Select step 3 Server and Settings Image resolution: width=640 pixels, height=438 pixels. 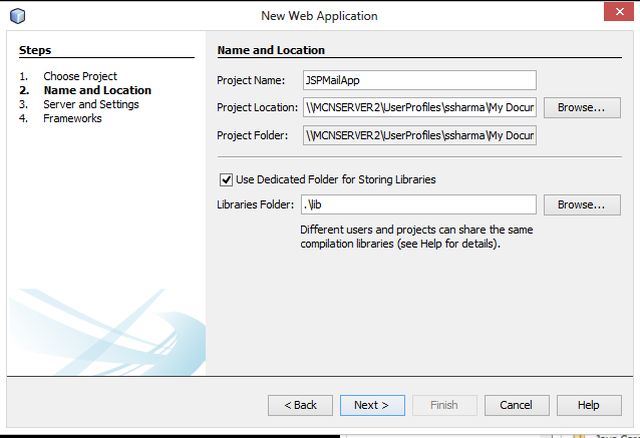91,104
